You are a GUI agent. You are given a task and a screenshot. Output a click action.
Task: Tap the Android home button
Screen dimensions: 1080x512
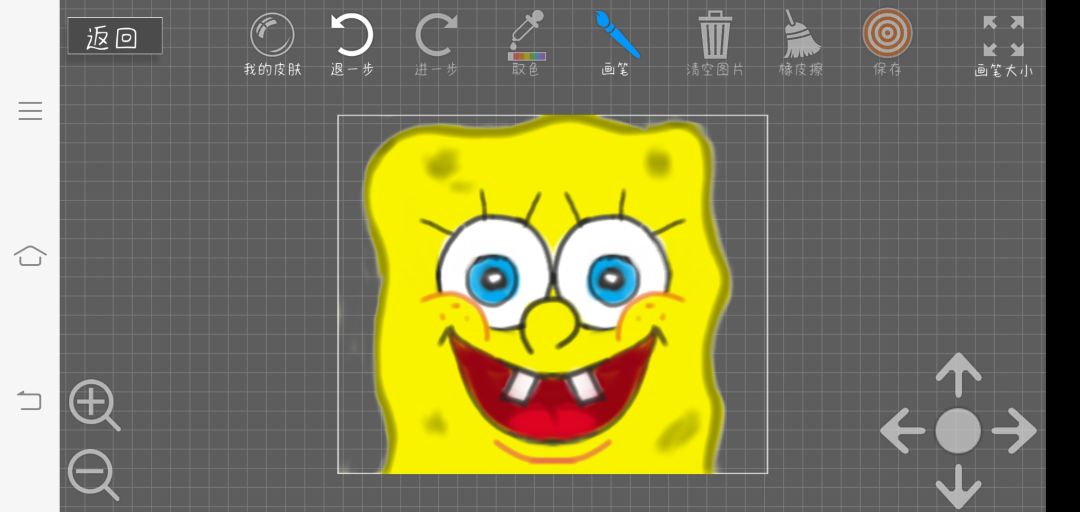pyautogui.click(x=30, y=256)
